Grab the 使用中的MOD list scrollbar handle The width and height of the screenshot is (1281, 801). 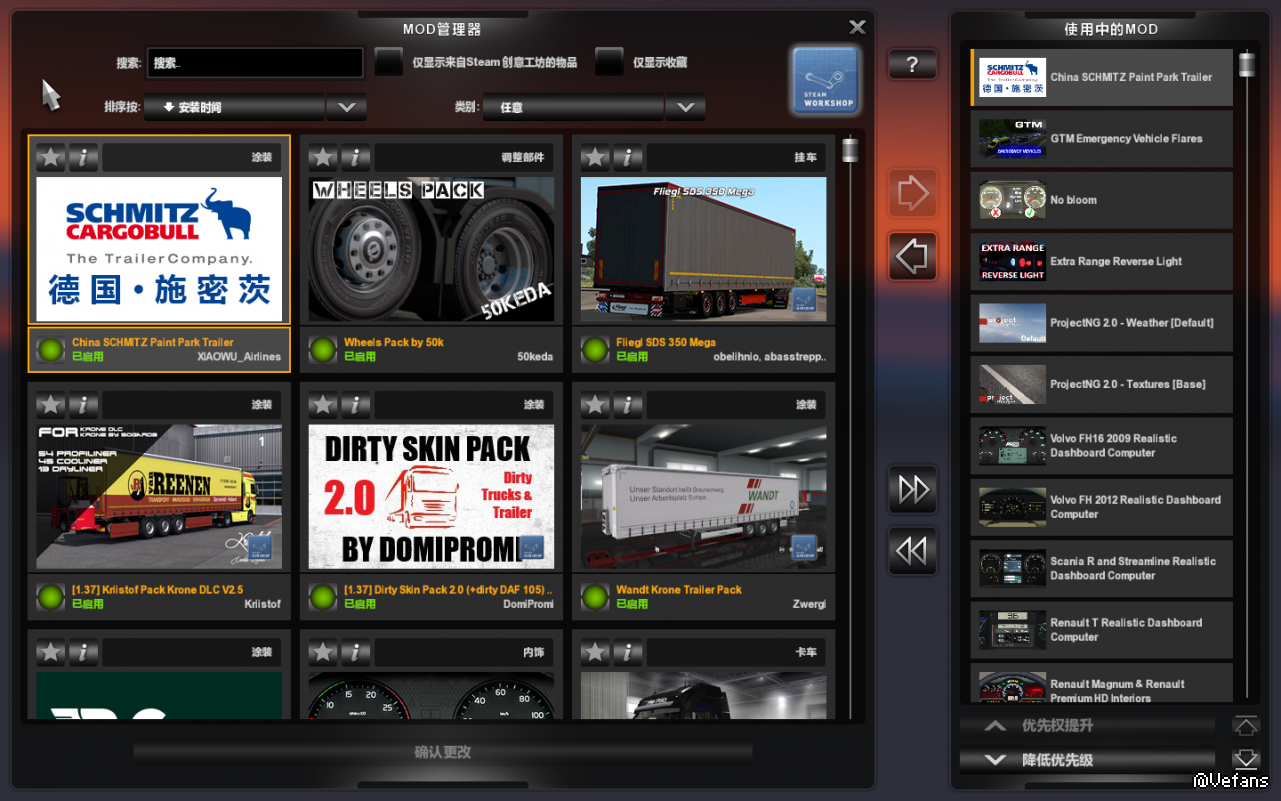tap(1246, 64)
